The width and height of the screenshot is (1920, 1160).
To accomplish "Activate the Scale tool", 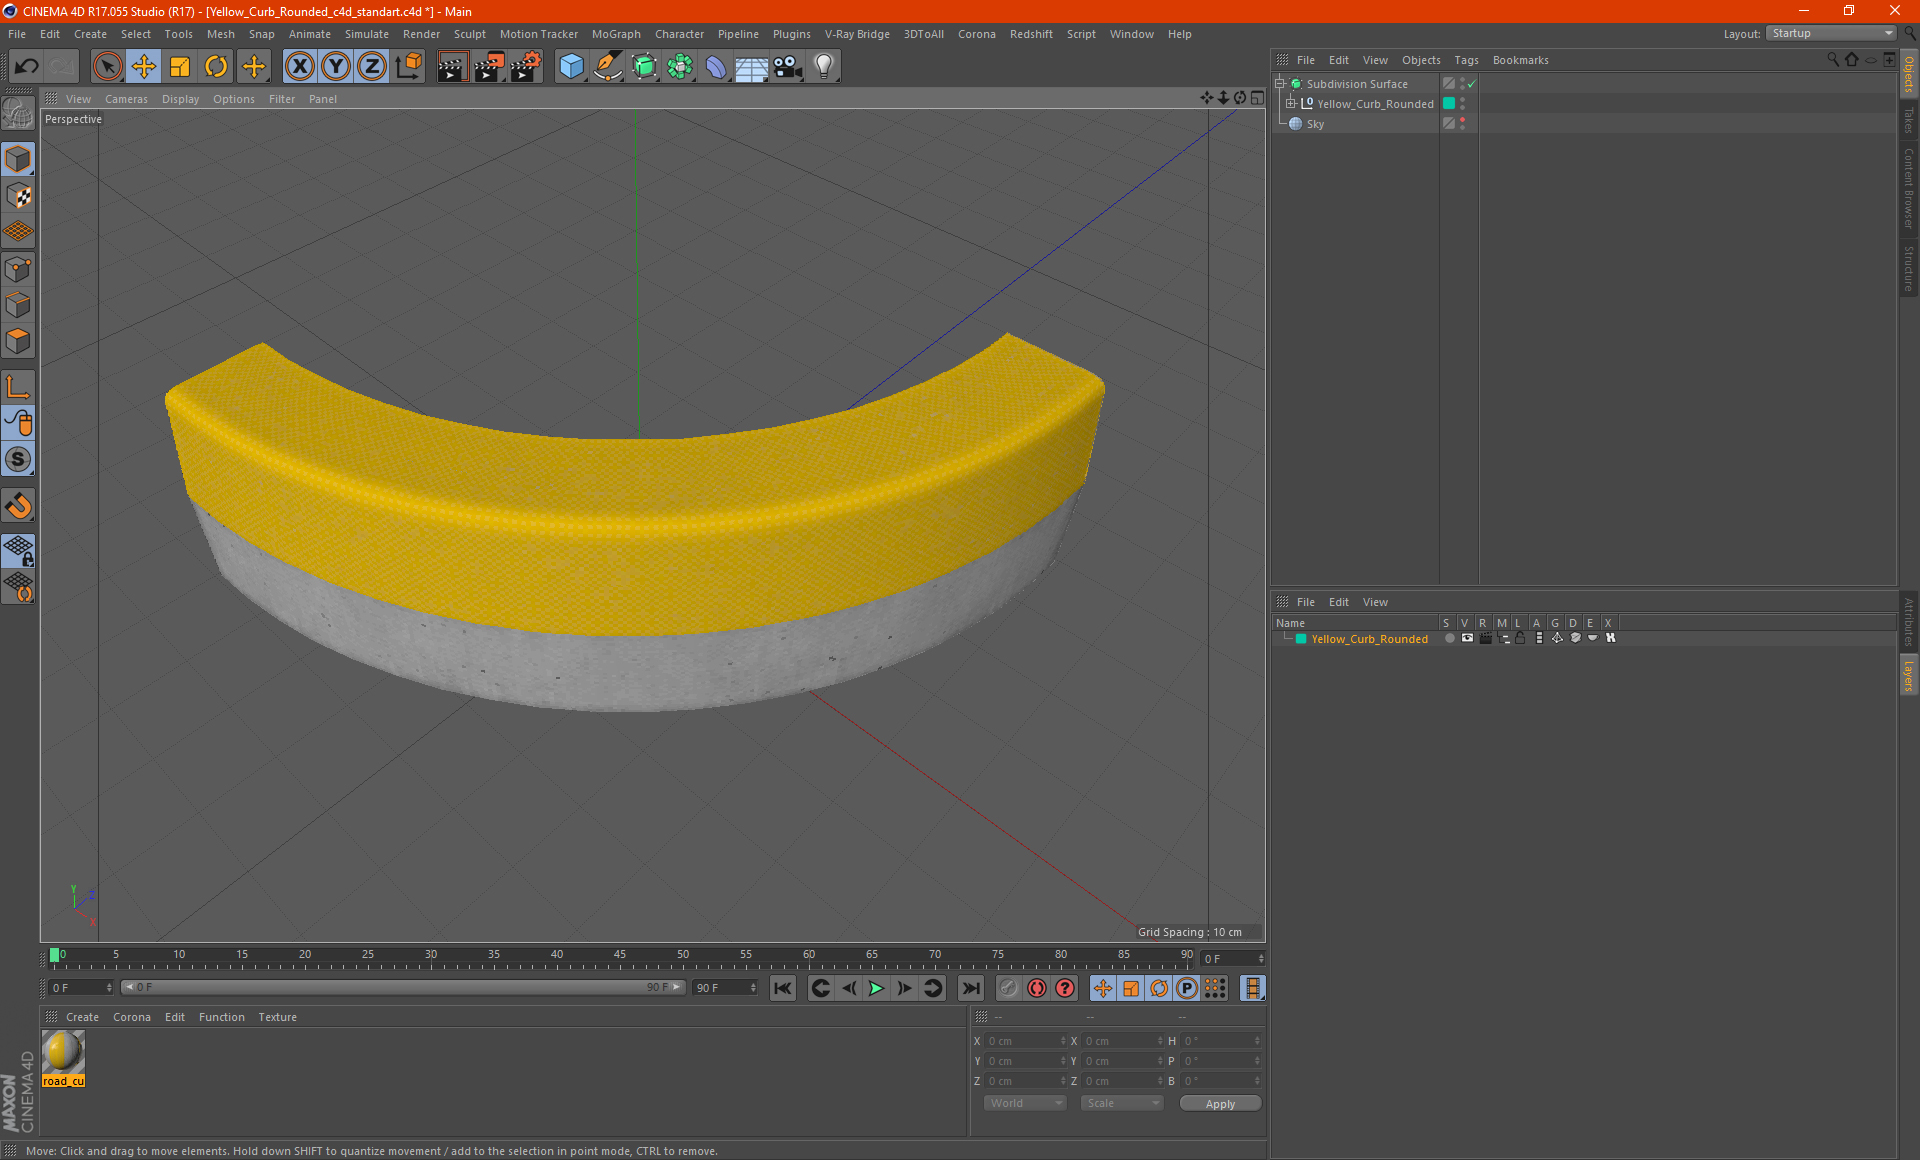I will (x=180, y=67).
